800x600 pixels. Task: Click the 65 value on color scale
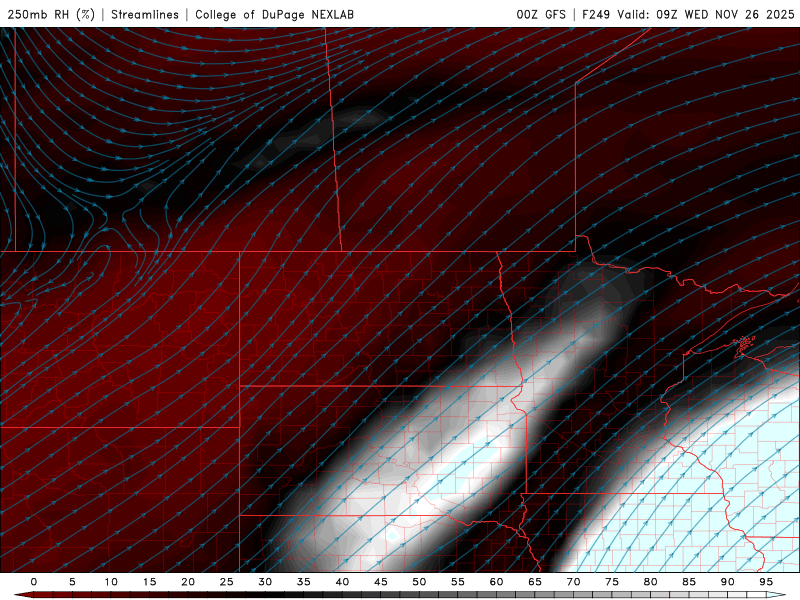coord(535,582)
